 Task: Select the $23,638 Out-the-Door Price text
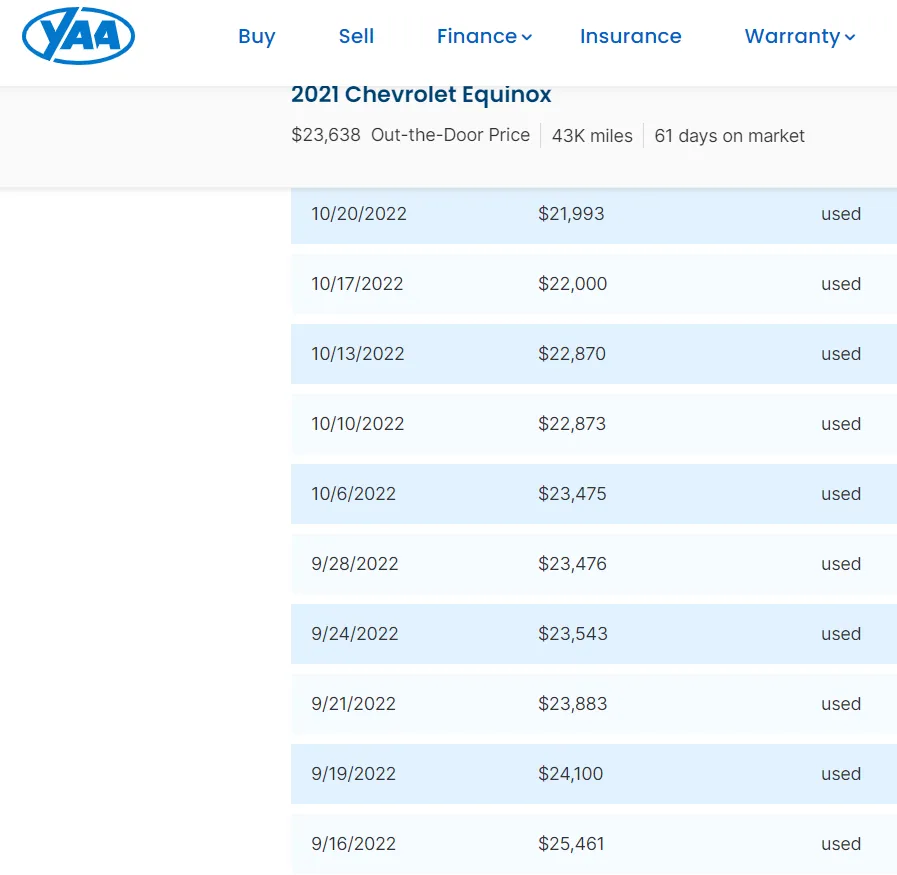click(x=411, y=135)
